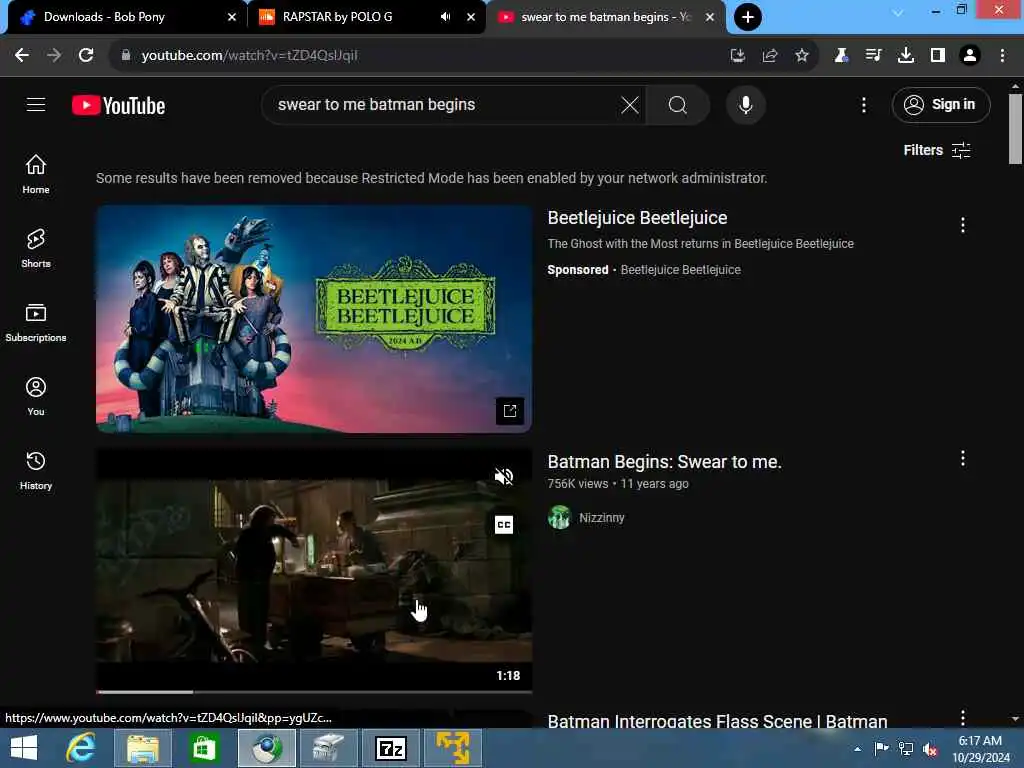Open the You section in the sidebar
Image resolution: width=1024 pixels, height=768 pixels.
36,396
